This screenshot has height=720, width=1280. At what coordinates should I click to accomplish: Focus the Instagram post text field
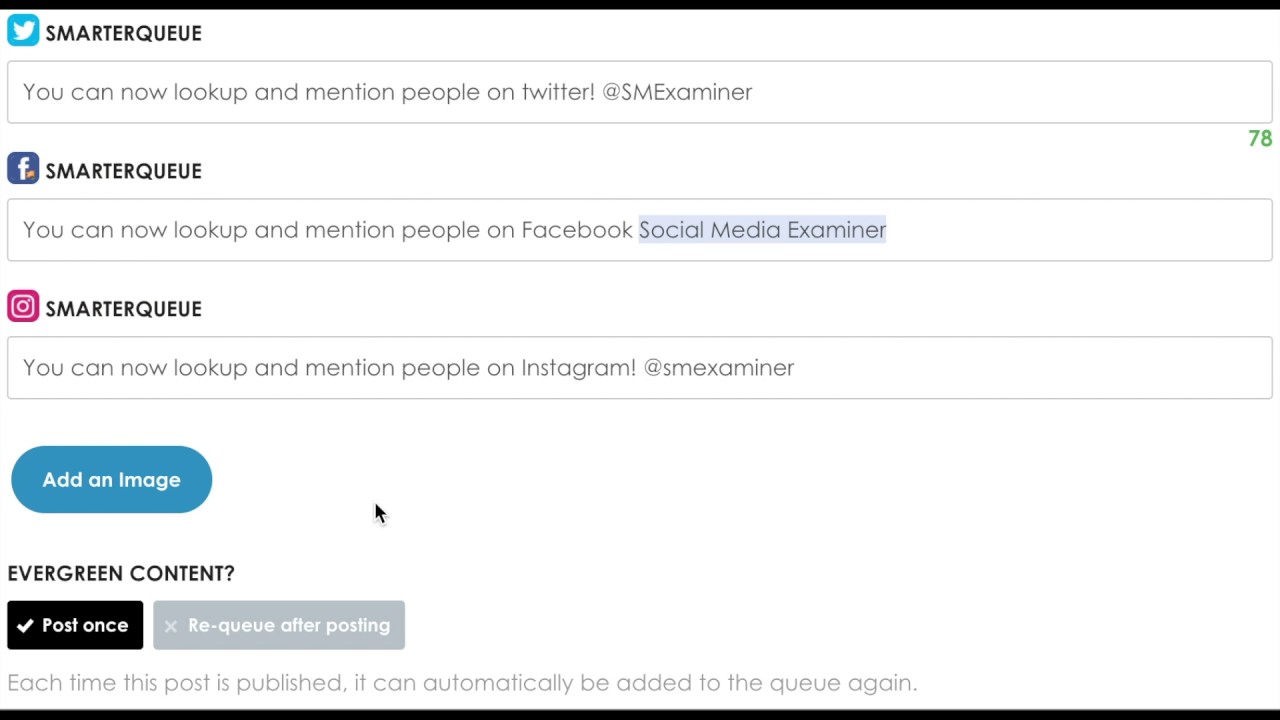pos(640,368)
